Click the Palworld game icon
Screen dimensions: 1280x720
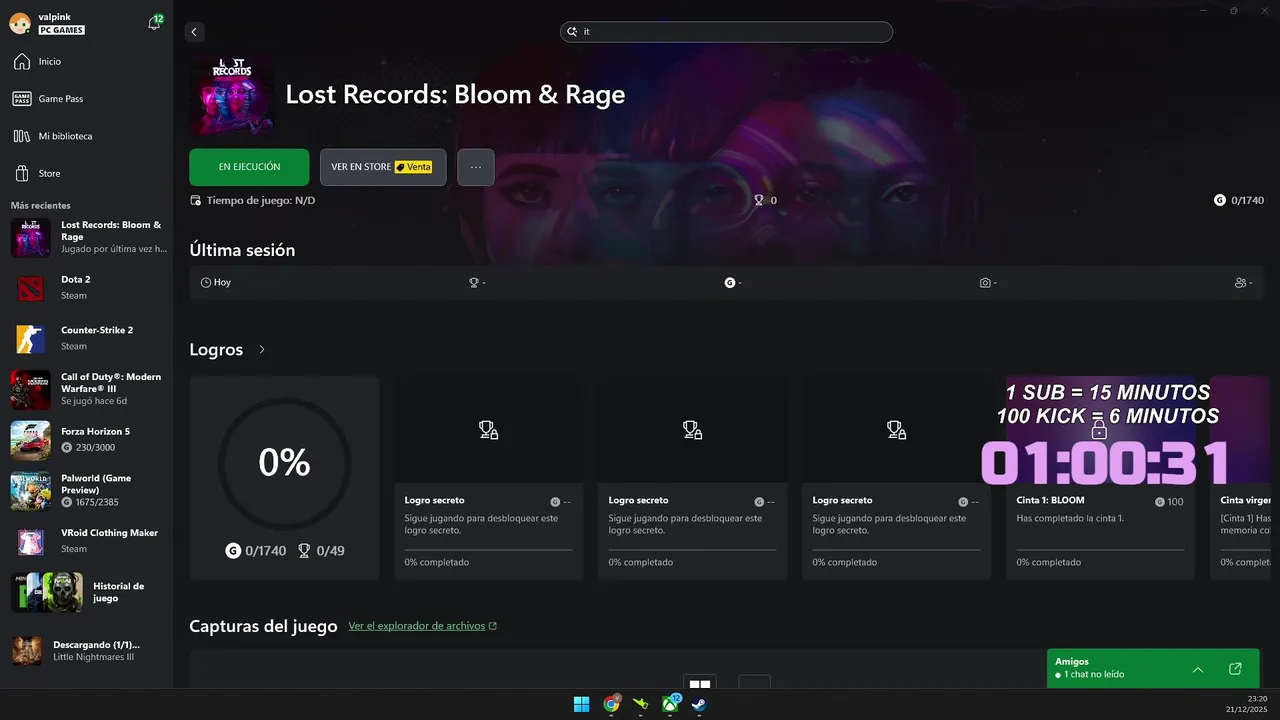[x=30, y=491]
